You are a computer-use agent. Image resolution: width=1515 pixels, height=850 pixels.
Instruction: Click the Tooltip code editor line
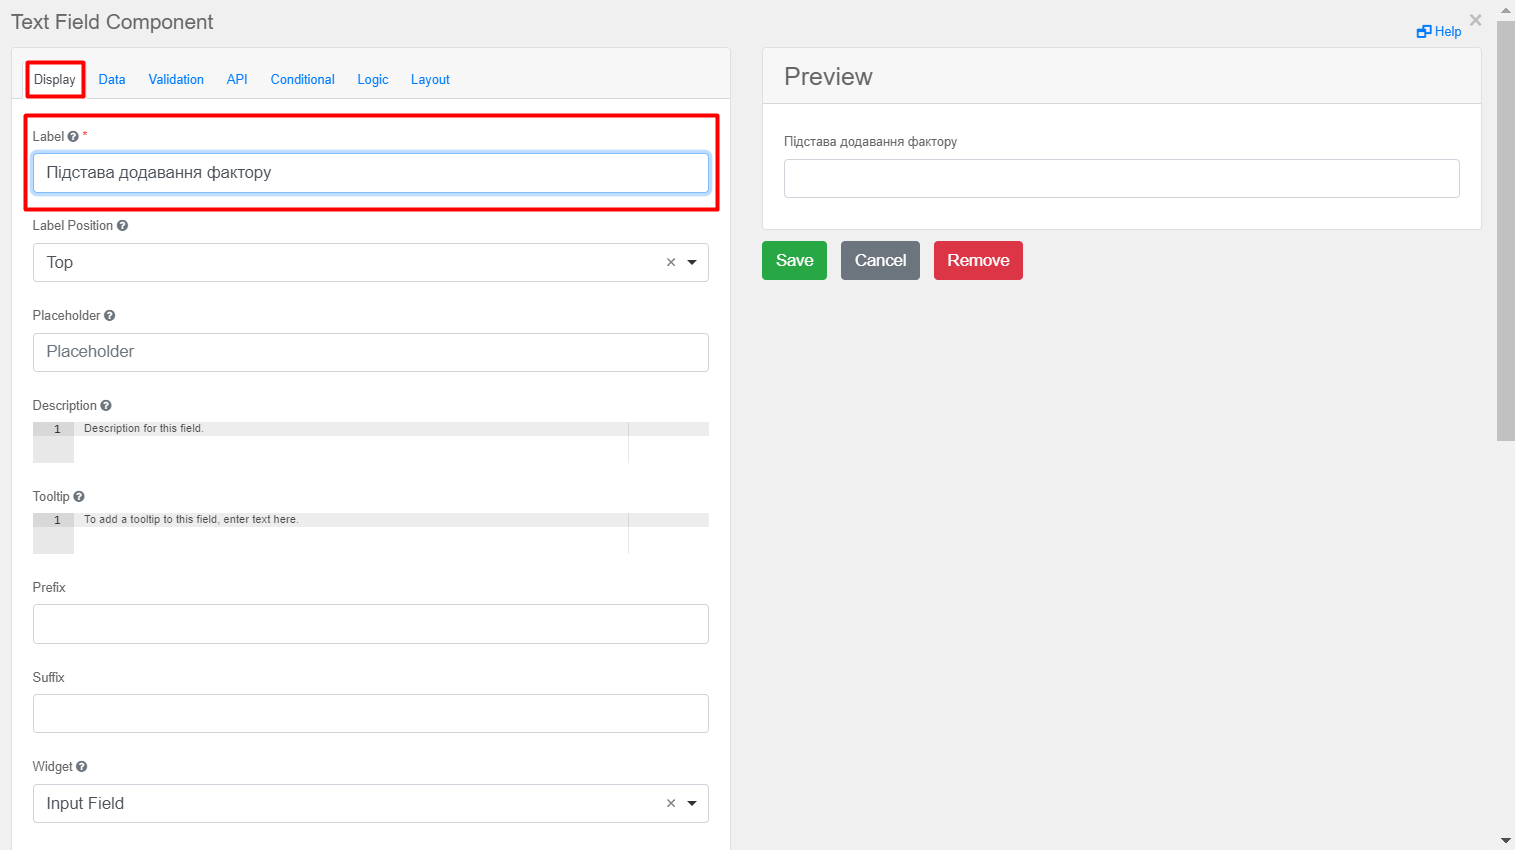[391, 520]
